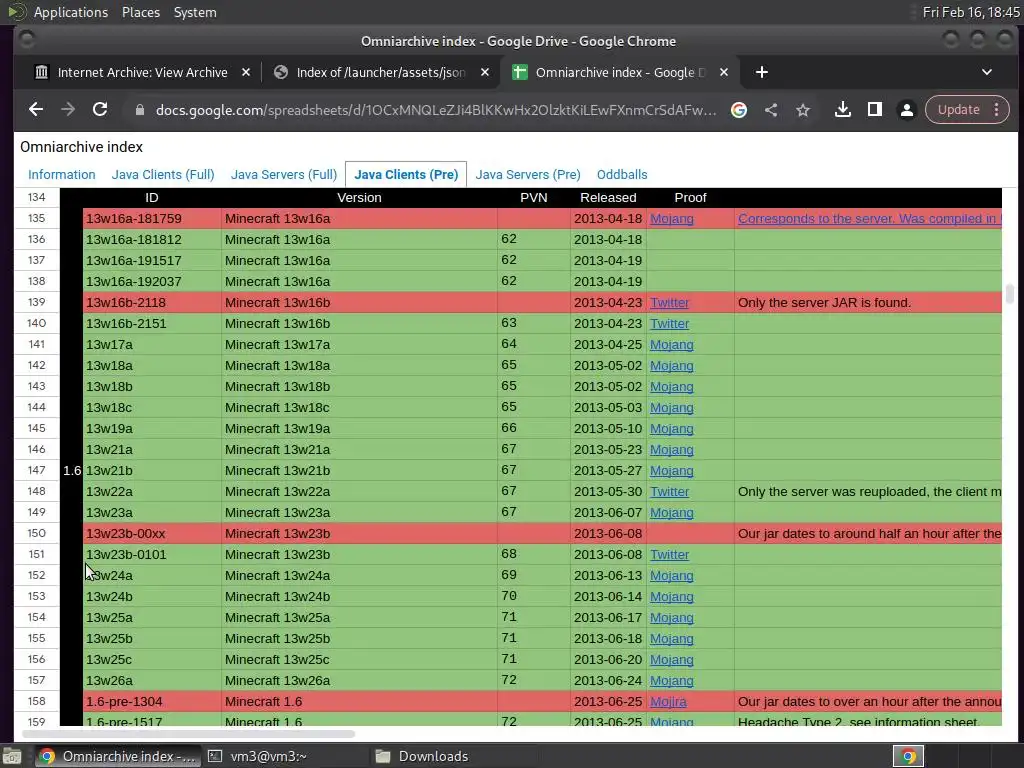Select the Java Clients (Pre) sheet tab
The image size is (1024, 768).
pyautogui.click(x=406, y=174)
